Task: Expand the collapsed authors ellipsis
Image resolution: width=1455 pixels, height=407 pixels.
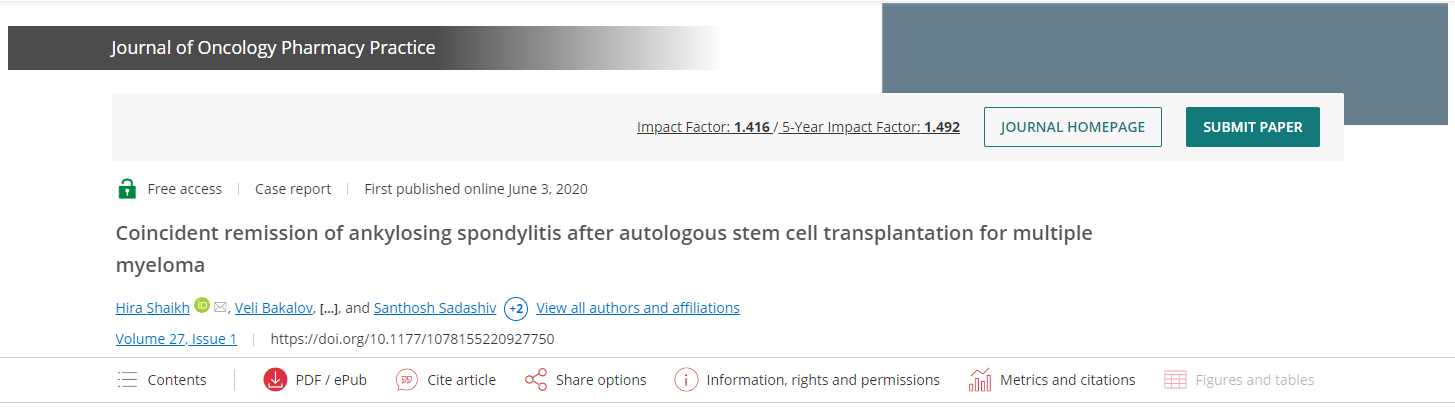Action: tap(327, 309)
